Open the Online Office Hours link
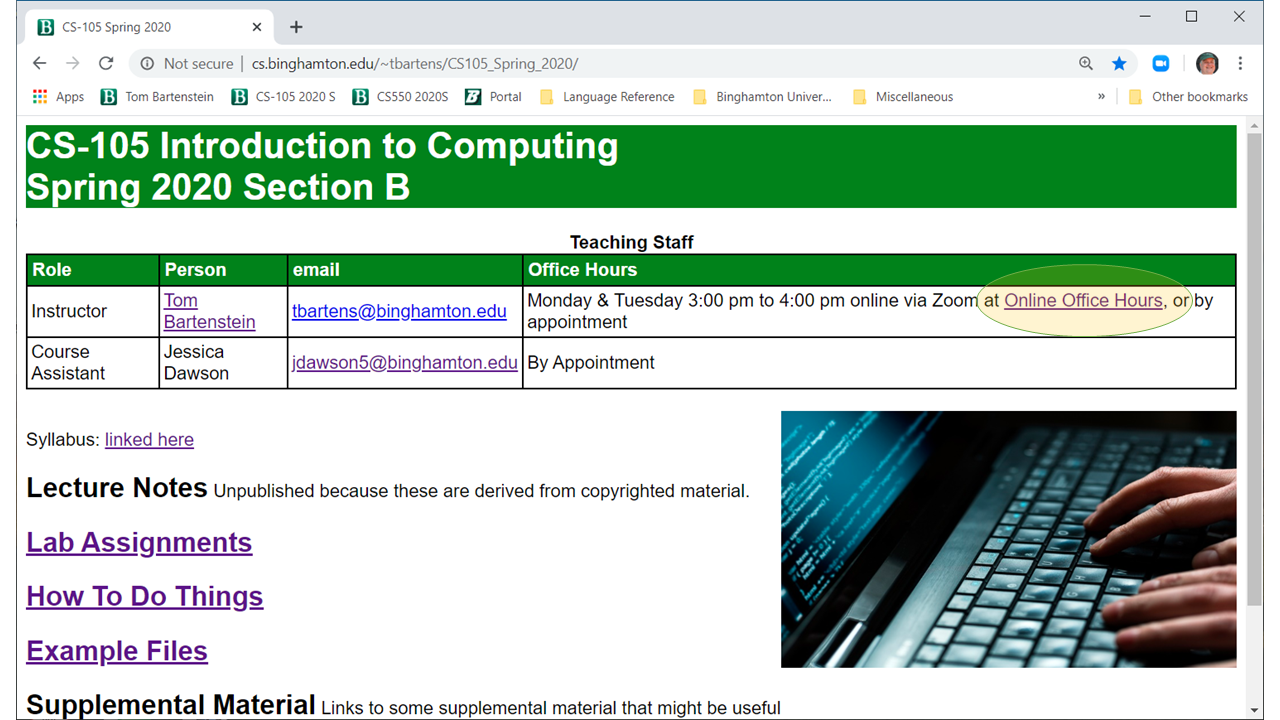Screen dimensions: 1280x720 click(1083, 300)
